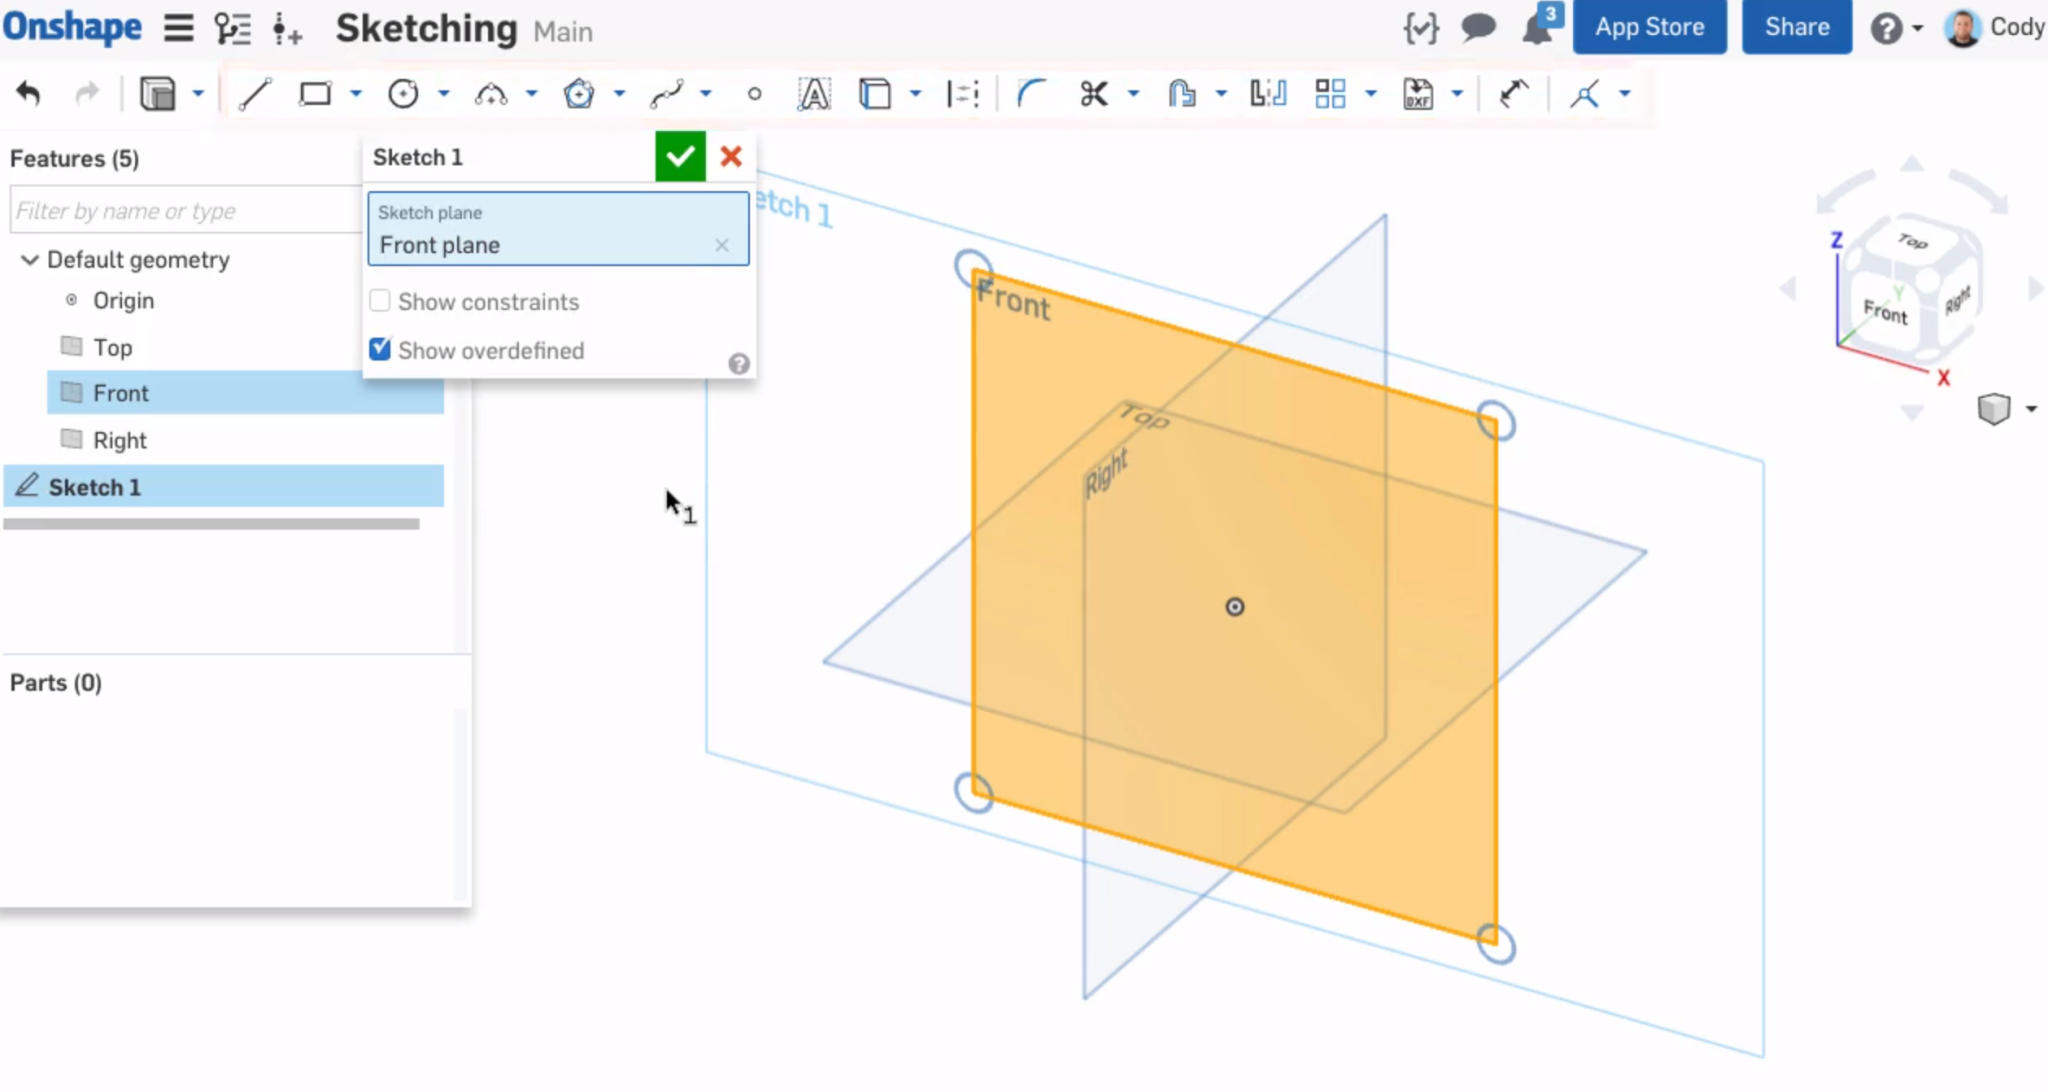
Task: Clear the Front plane selection
Action: tap(722, 245)
